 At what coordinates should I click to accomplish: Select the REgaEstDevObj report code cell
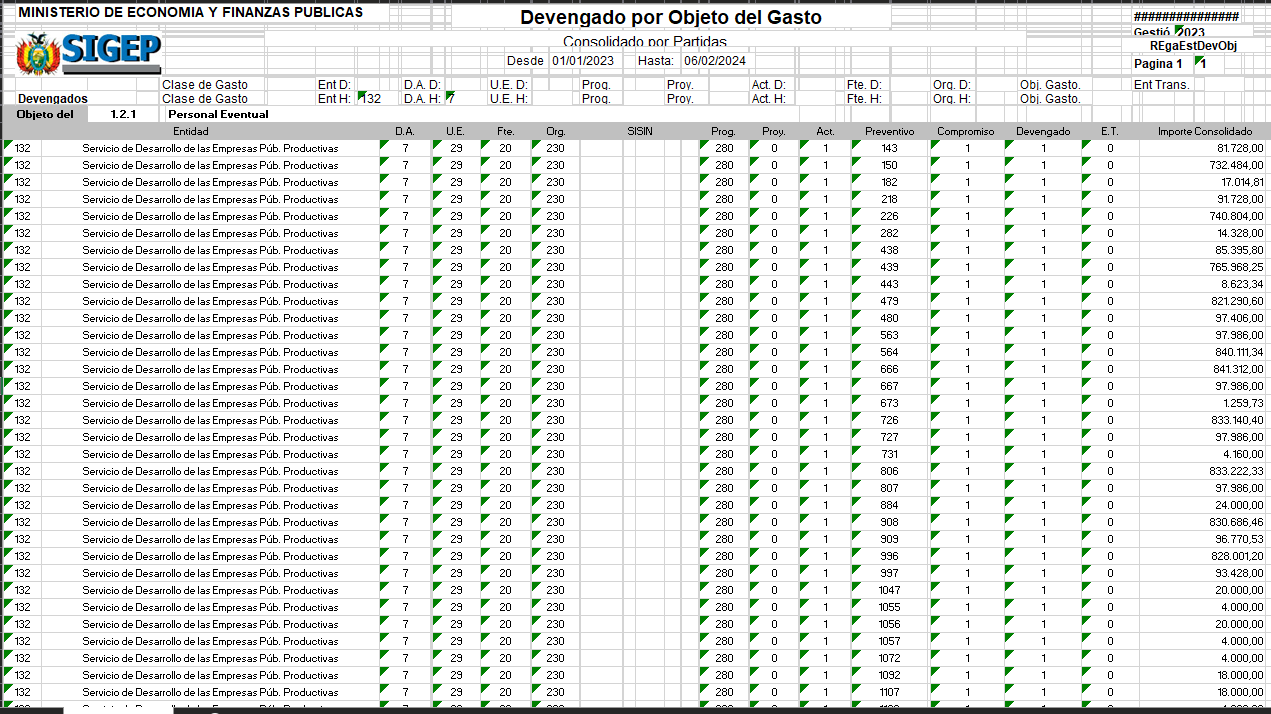point(1192,46)
